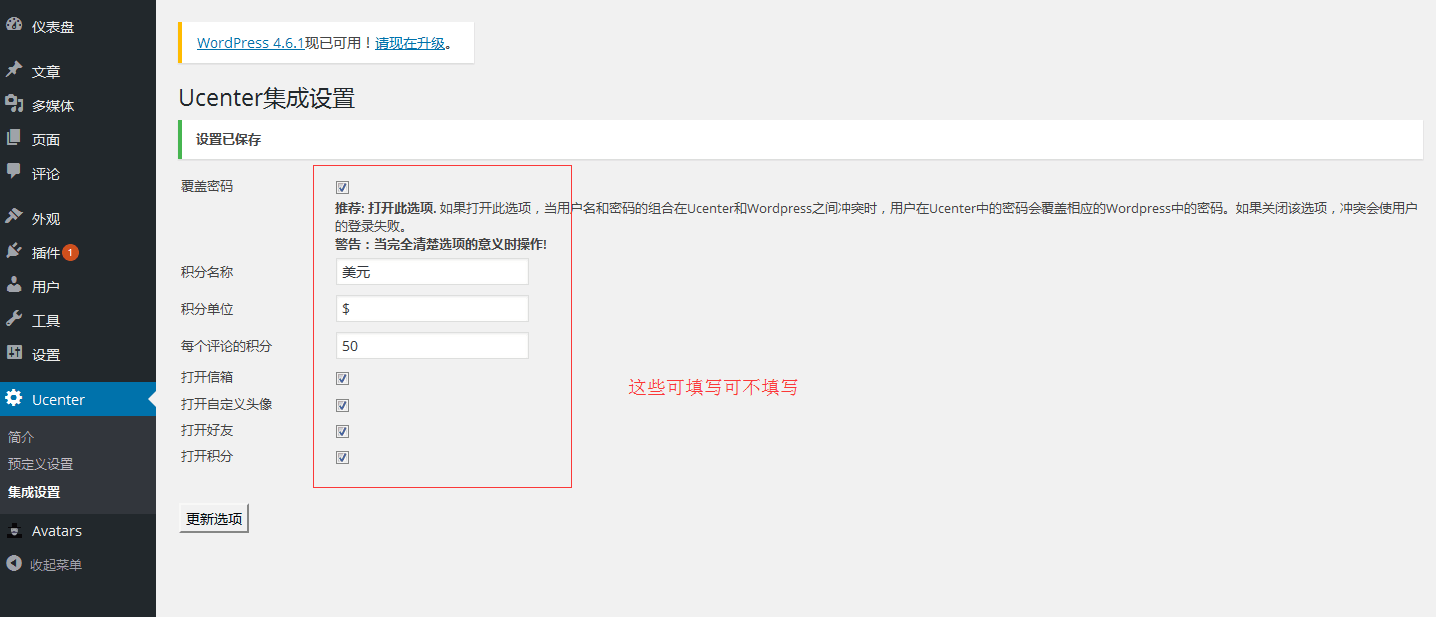Click the Avatars menu icon
This screenshot has height=617, width=1436.
click(14, 530)
